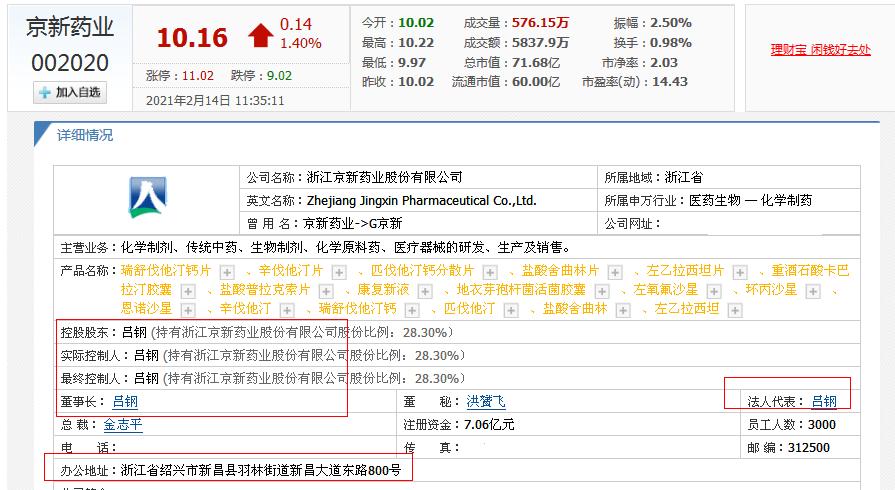895x490 pixels.
Task: Click the company logo image
Action: pos(147,198)
